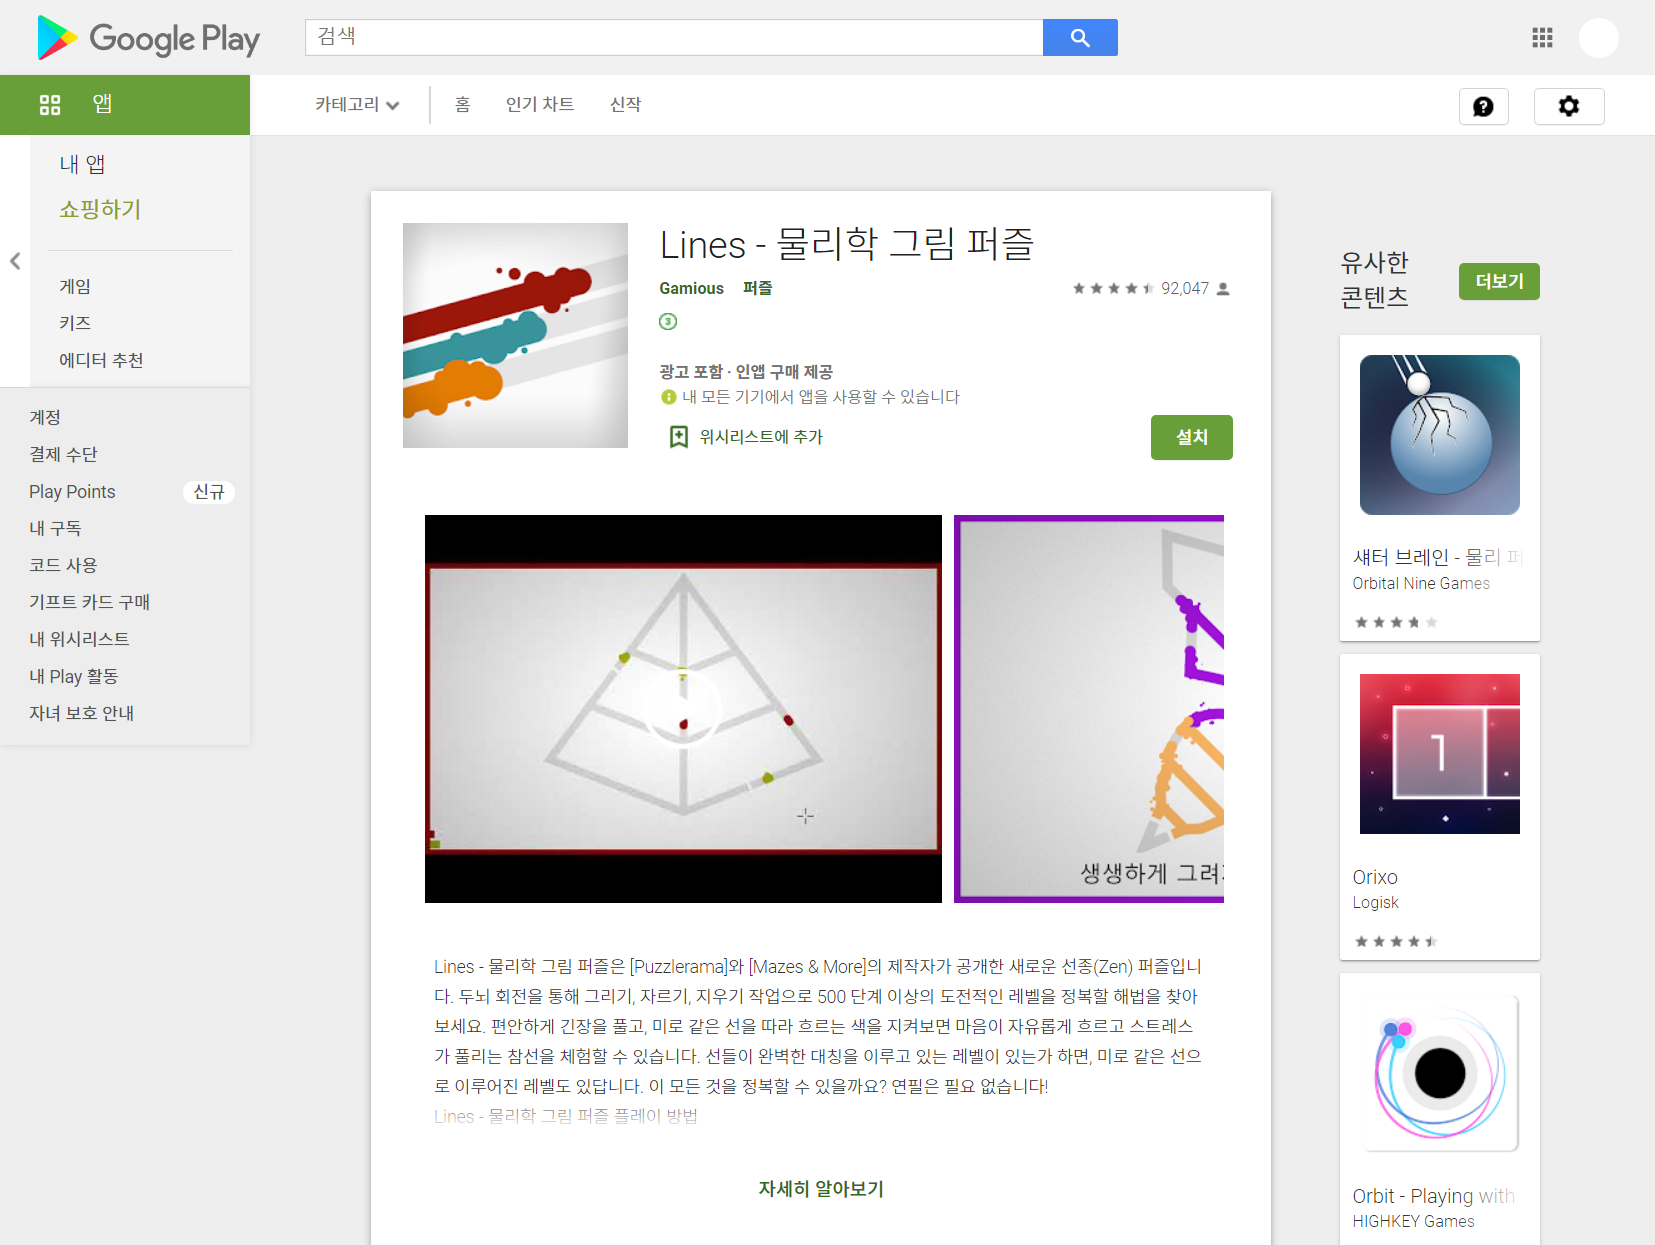Open 결제 수단 link

(63, 454)
